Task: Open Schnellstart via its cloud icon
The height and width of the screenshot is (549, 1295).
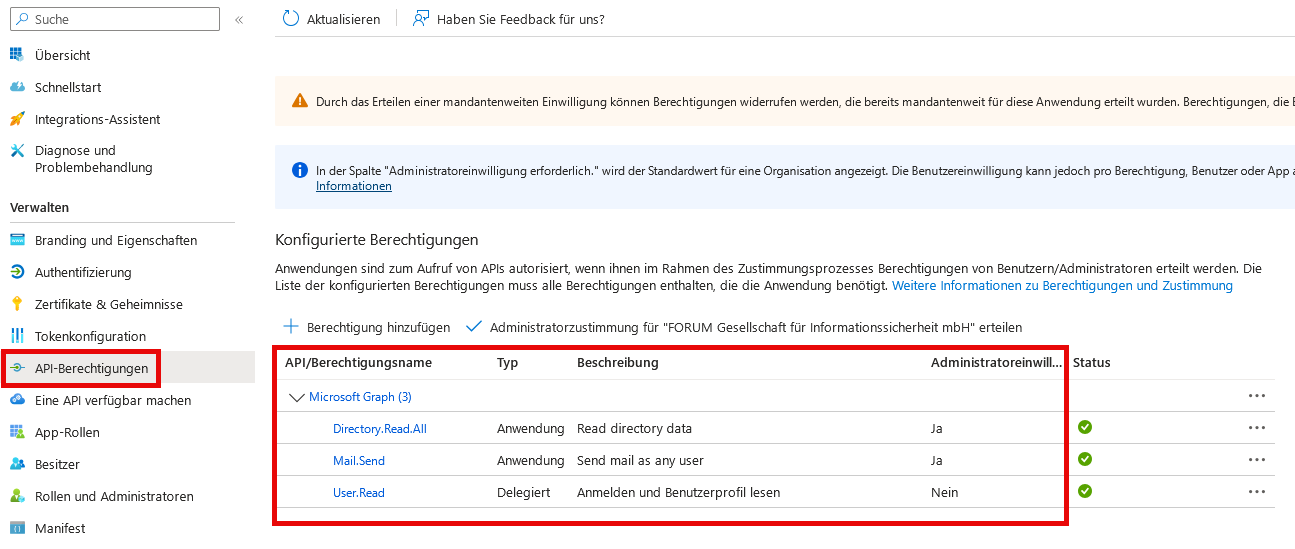Action: (17, 87)
